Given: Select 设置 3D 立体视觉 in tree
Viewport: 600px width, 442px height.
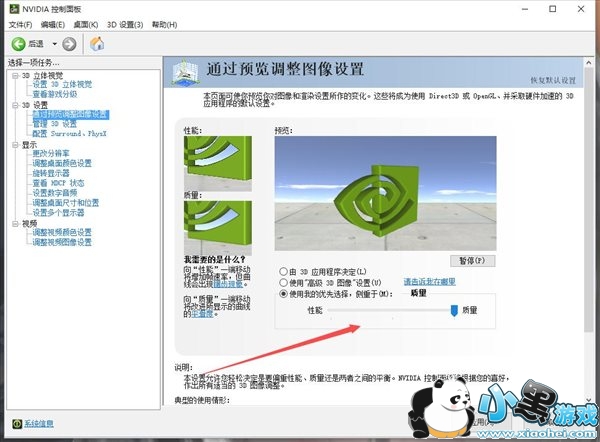Looking at the screenshot, I should 62,84.
